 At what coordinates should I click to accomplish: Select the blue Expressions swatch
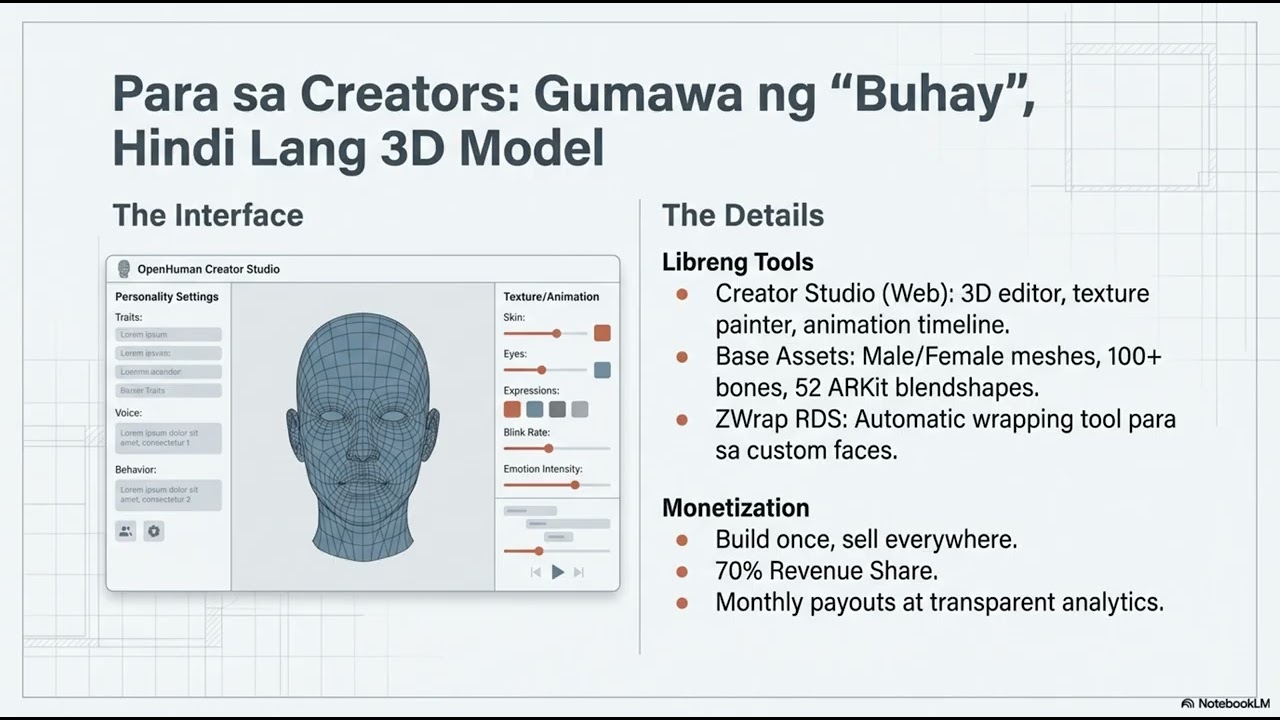(x=535, y=409)
